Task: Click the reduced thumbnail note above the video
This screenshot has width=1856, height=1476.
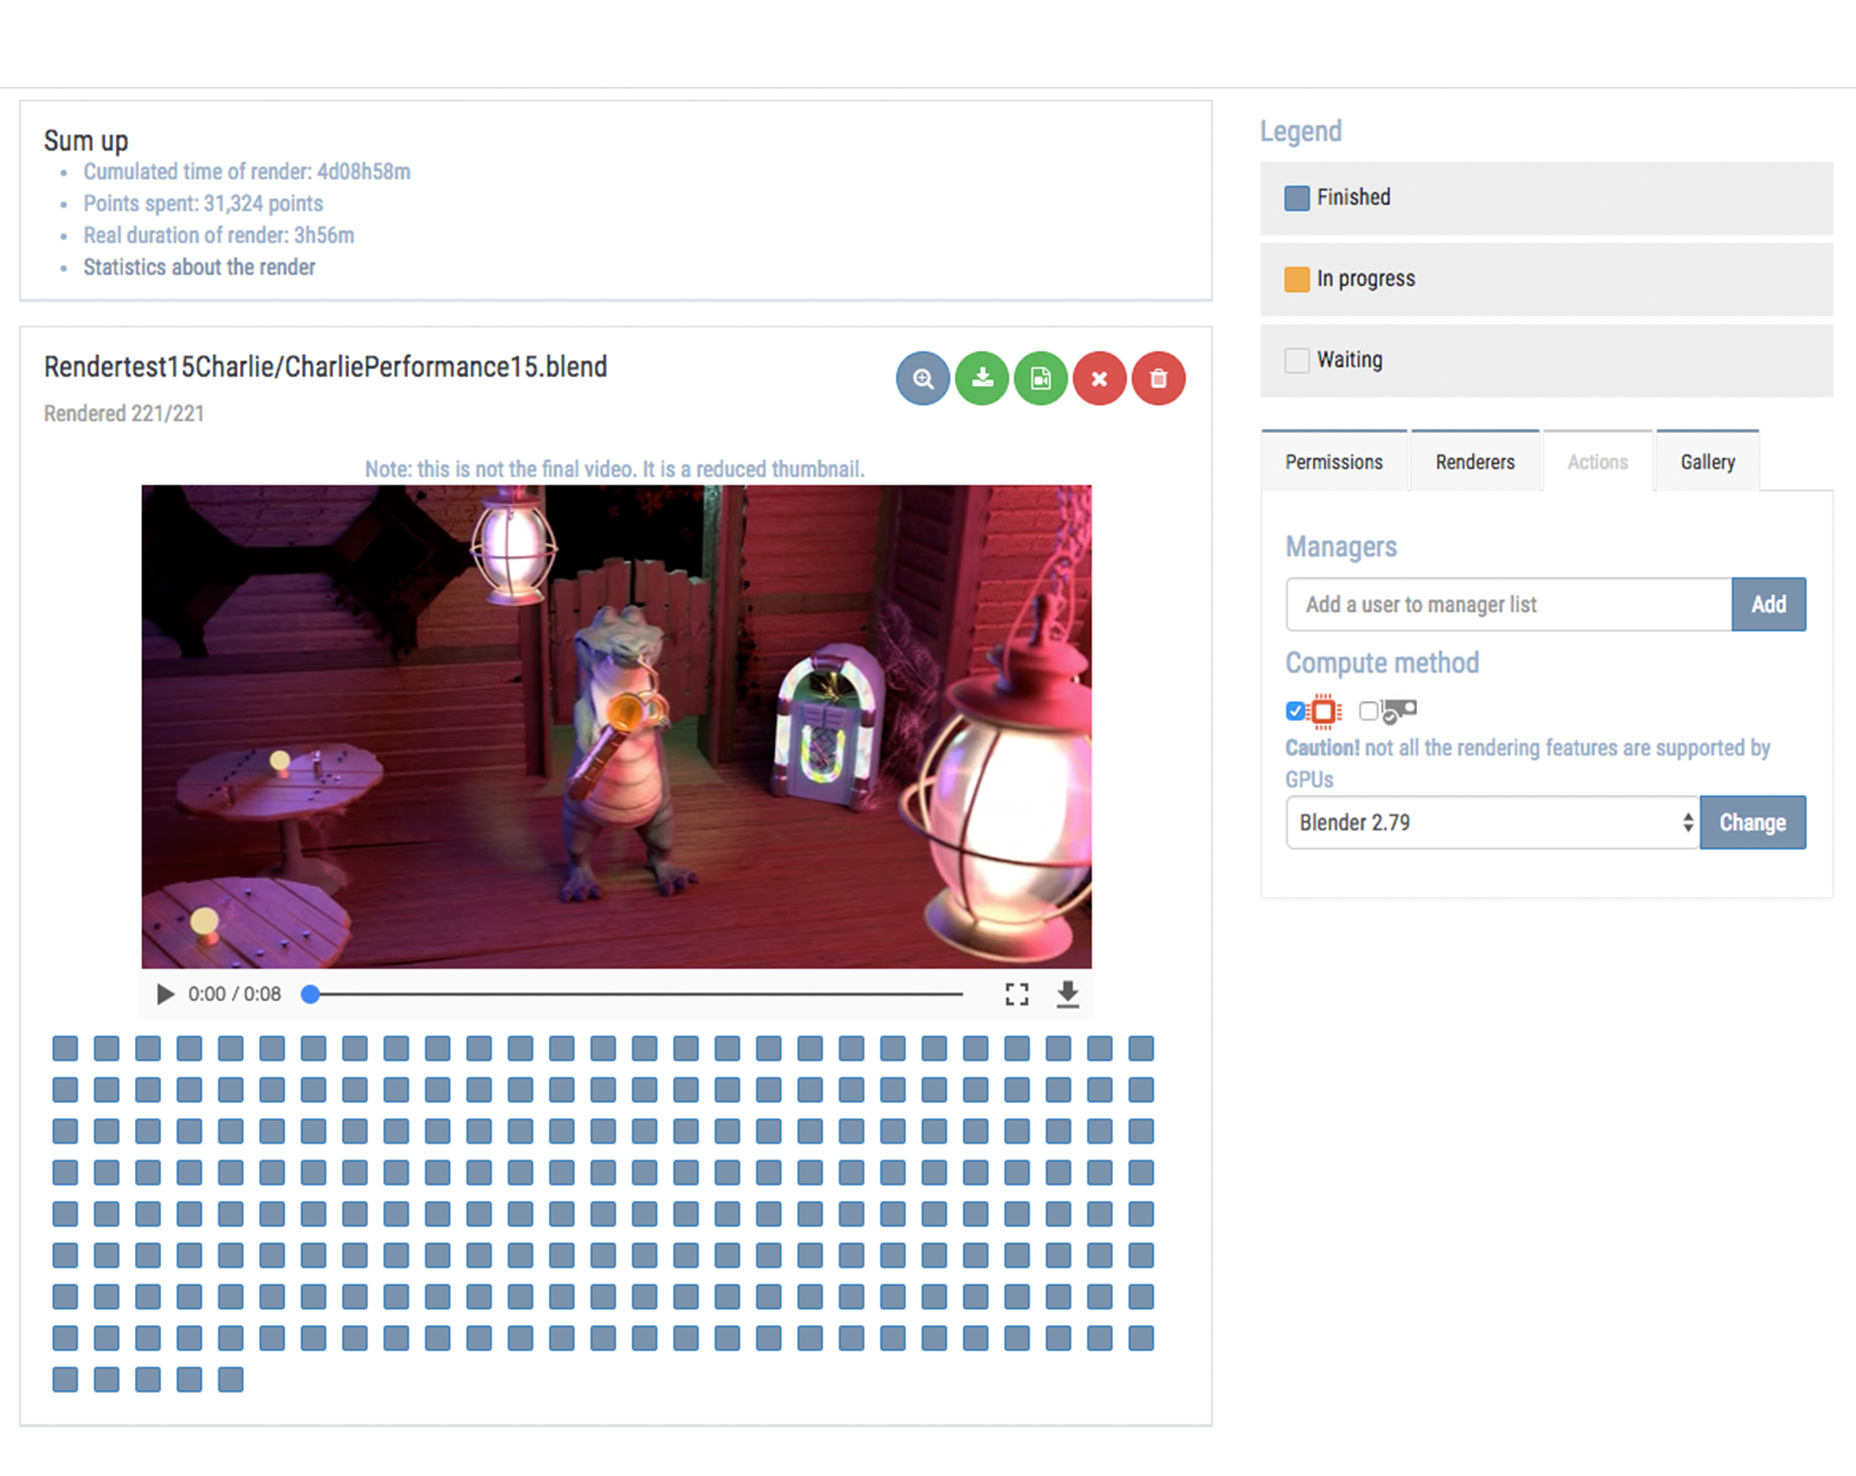Action: pos(614,469)
